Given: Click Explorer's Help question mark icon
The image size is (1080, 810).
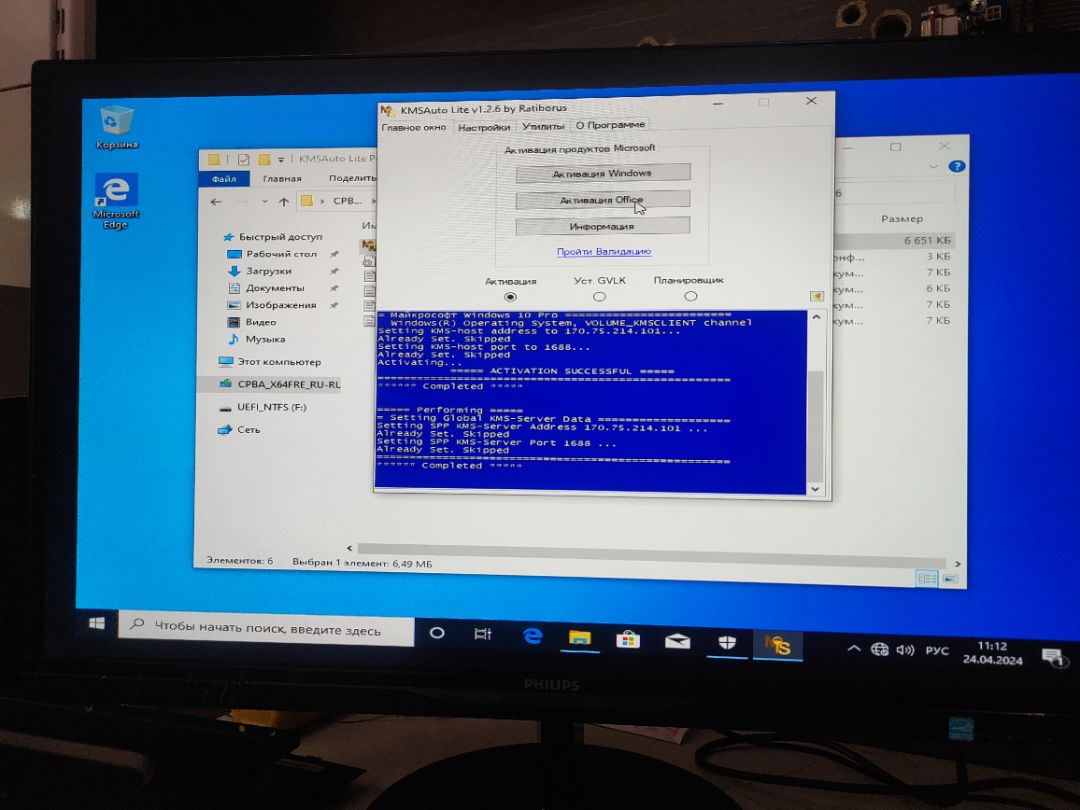Looking at the screenshot, I should click(x=956, y=166).
